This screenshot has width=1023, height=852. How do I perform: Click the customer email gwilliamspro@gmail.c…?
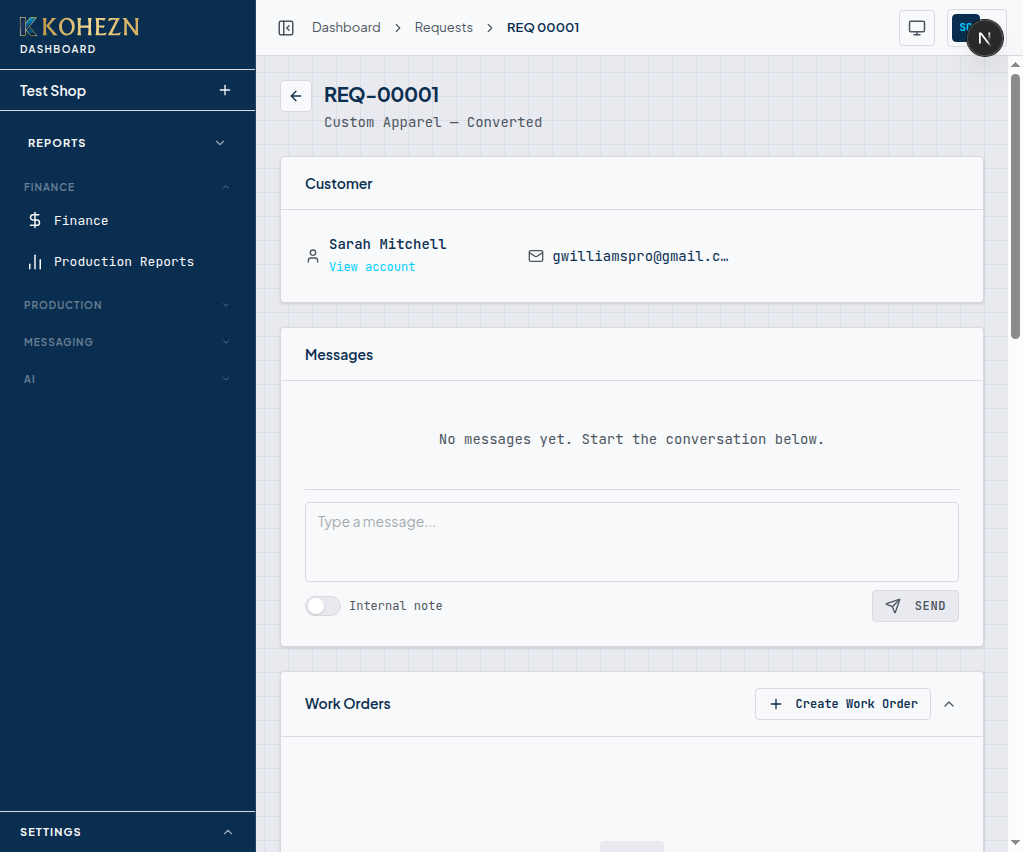pyautogui.click(x=641, y=256)
